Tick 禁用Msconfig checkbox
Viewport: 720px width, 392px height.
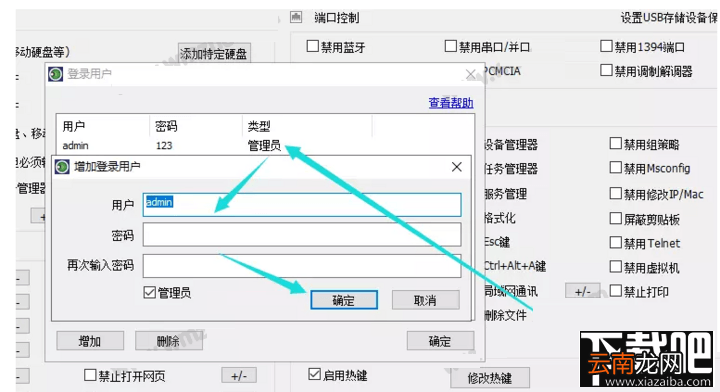(x=615, y=168)
